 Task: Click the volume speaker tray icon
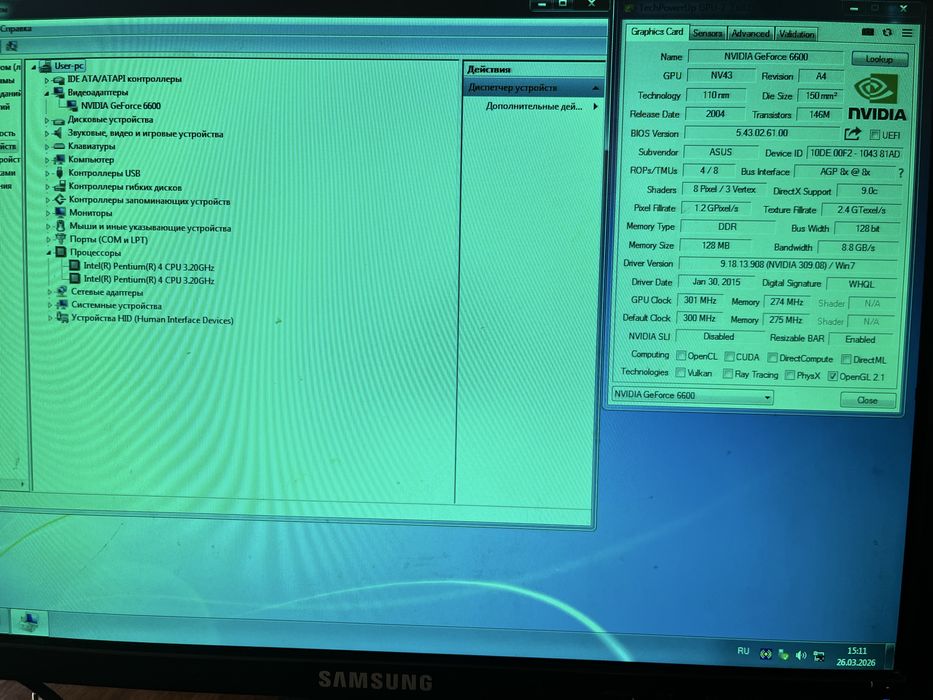coord(801,655)
